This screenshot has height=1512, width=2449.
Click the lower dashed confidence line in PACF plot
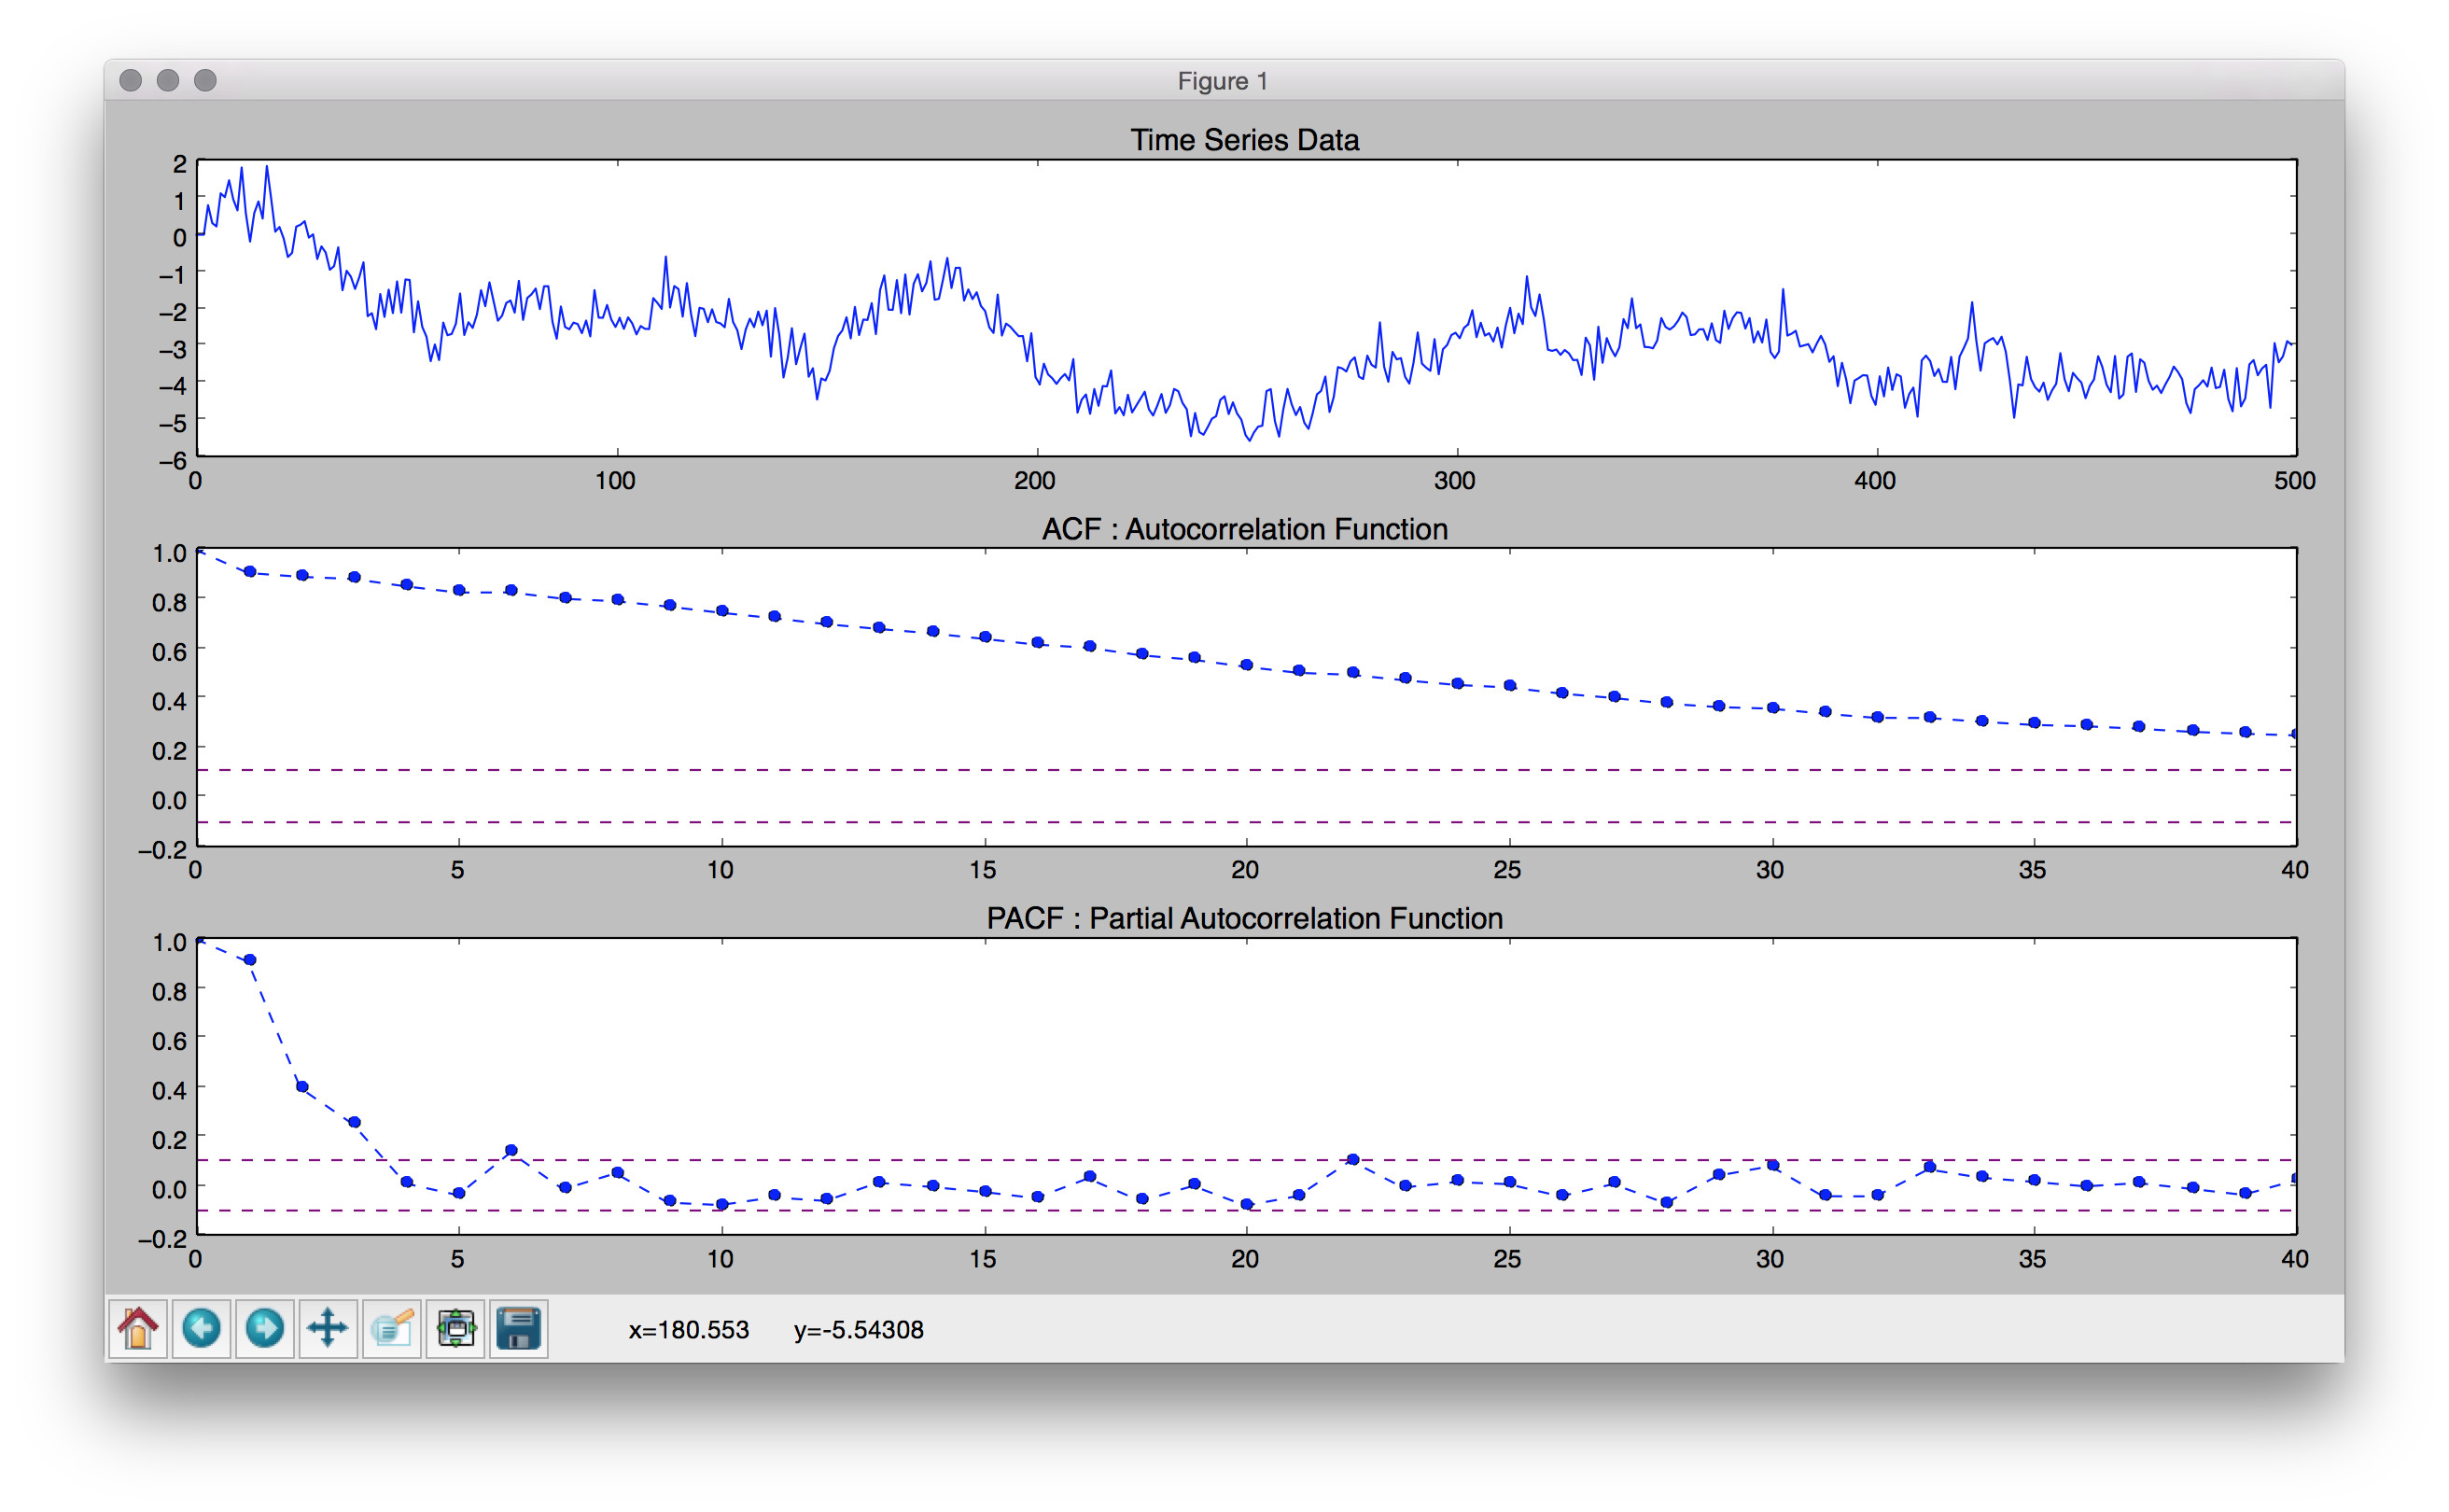pos(1246,1211)
